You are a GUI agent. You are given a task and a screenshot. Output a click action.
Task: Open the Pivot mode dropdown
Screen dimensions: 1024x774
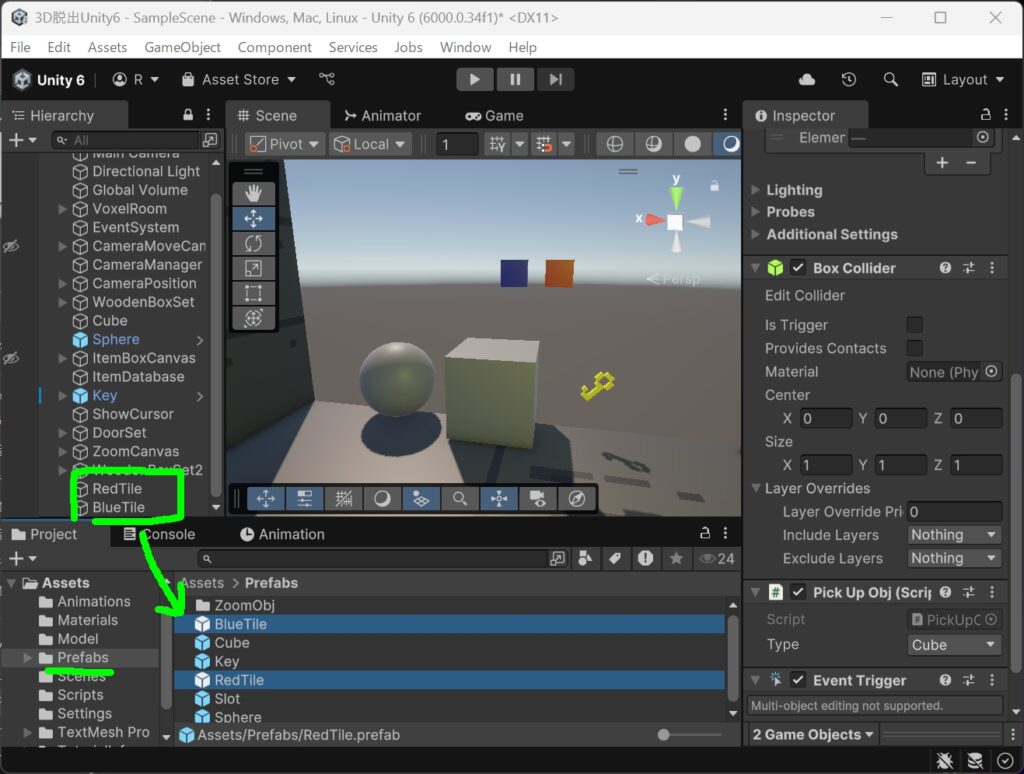pyautogui.click(x=285, y=144)
